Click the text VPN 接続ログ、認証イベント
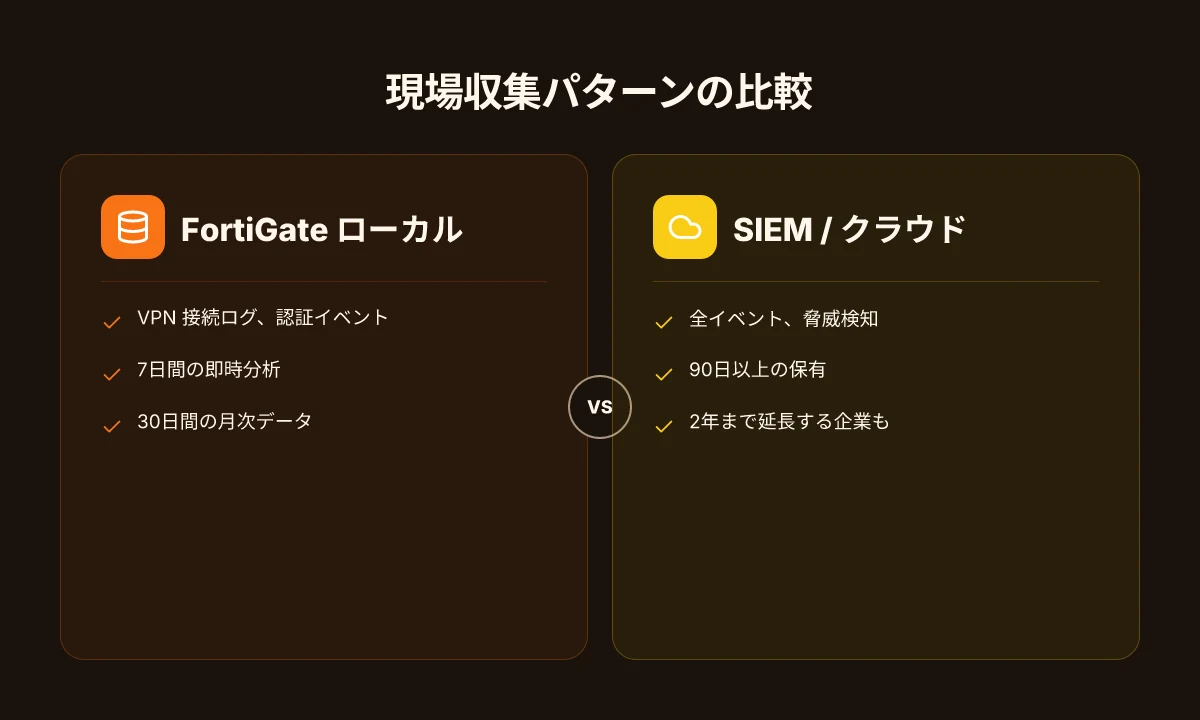Image resolution: width=1200 pixels, height=720 pixels. point(263,318)
